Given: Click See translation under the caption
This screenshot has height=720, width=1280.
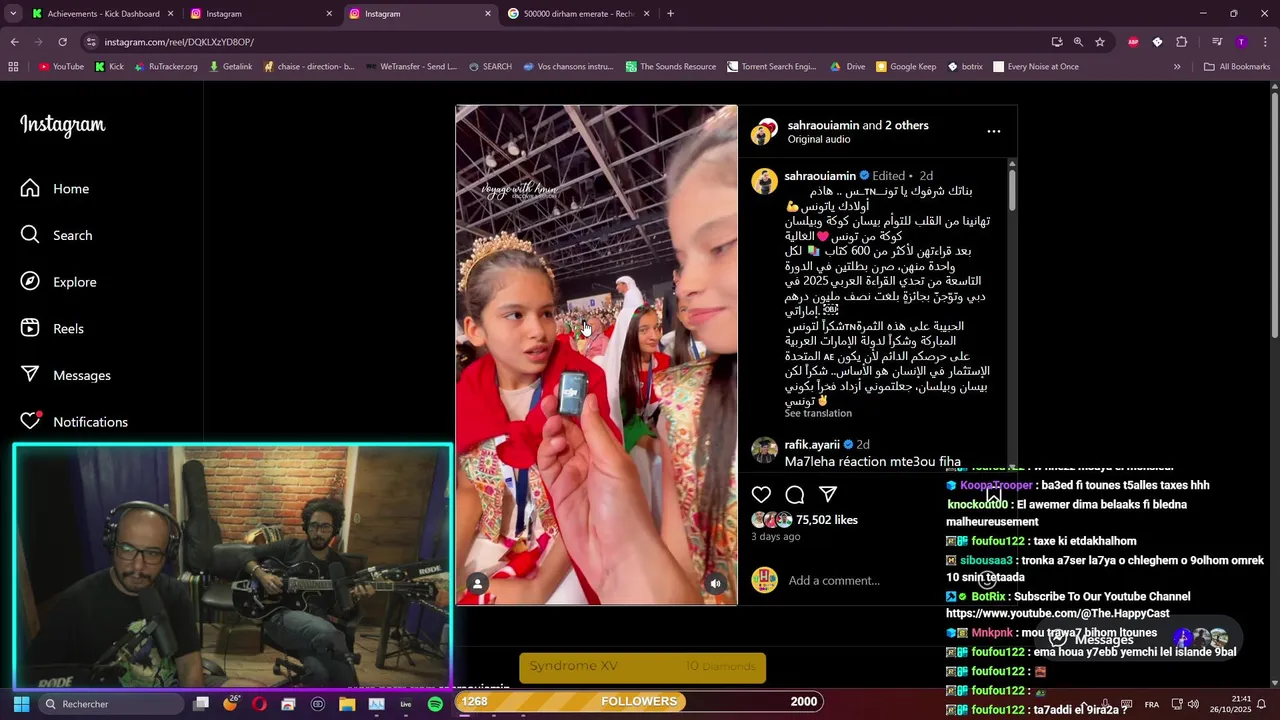Looking at the screenshot, I should click(x=818, y=413).
